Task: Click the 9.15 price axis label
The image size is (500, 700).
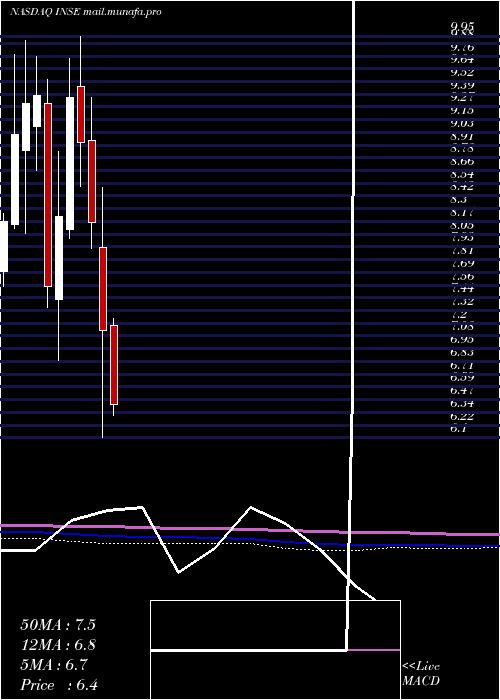Action: 462,111
